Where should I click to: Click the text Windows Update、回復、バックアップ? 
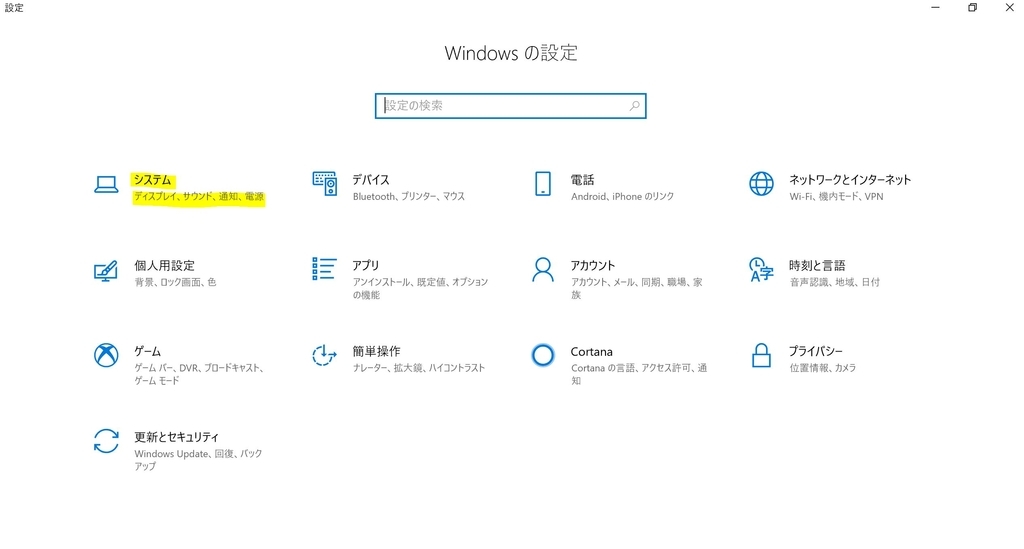coord(199,460)
